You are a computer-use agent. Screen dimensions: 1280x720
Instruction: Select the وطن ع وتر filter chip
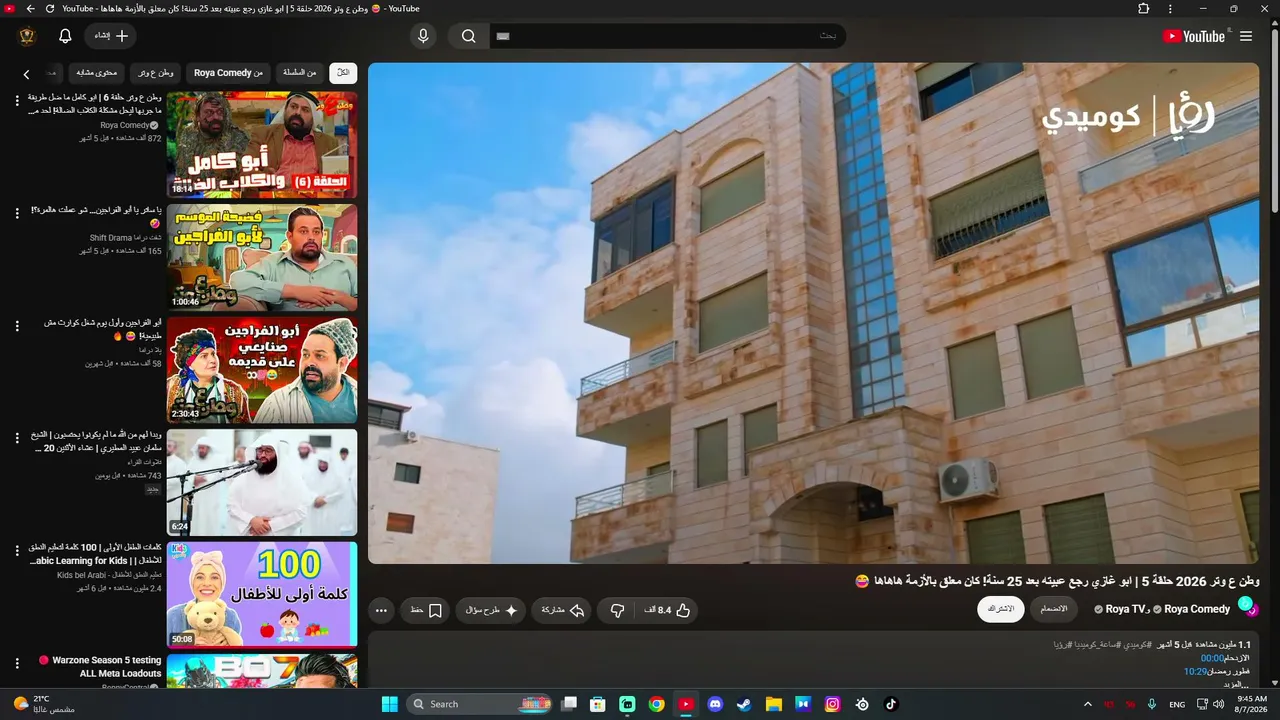155,73
